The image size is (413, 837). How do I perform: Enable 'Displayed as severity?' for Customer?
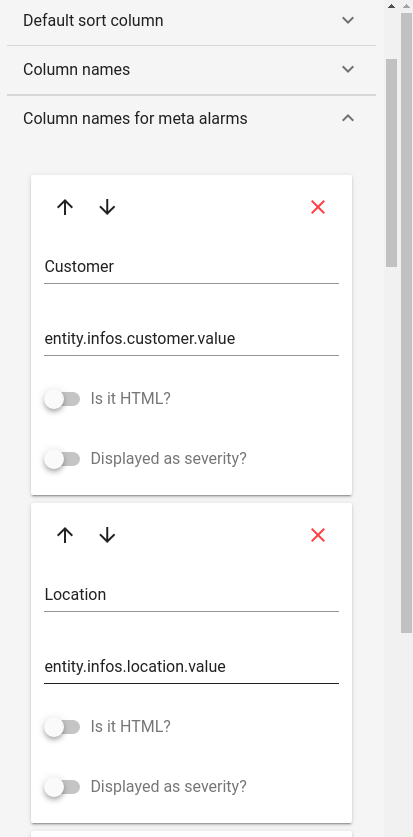[x=62, y=459]
